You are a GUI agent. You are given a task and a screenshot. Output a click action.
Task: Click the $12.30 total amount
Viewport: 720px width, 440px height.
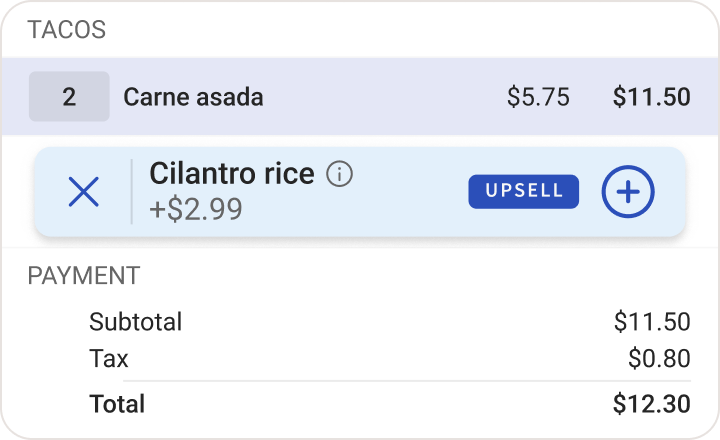[x=651, y=404]
